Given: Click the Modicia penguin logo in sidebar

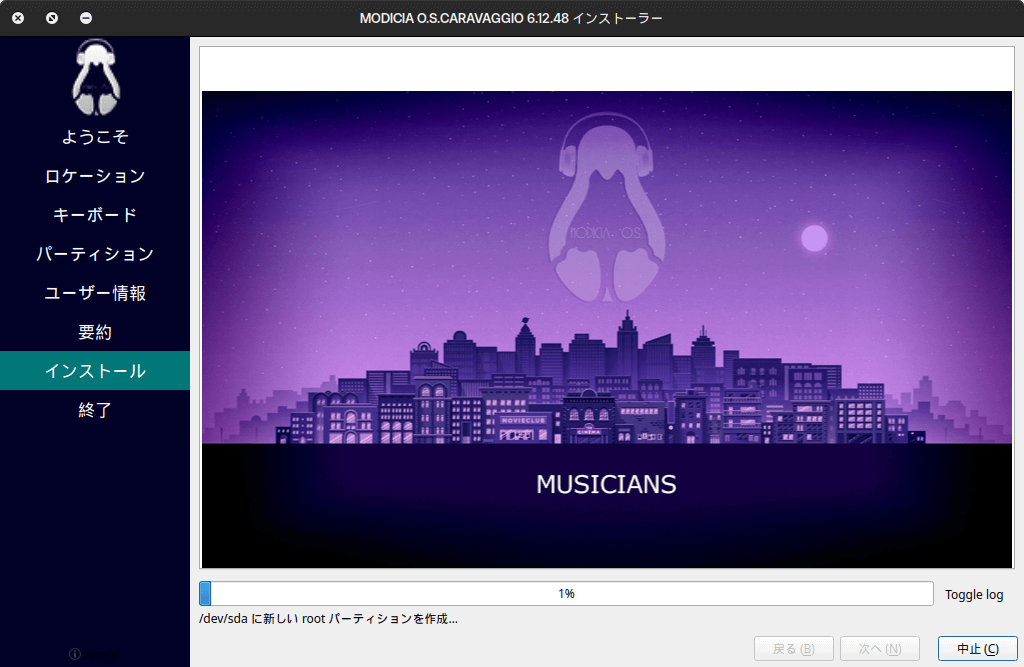Looking at the screenshot, I should pos(95,77).
